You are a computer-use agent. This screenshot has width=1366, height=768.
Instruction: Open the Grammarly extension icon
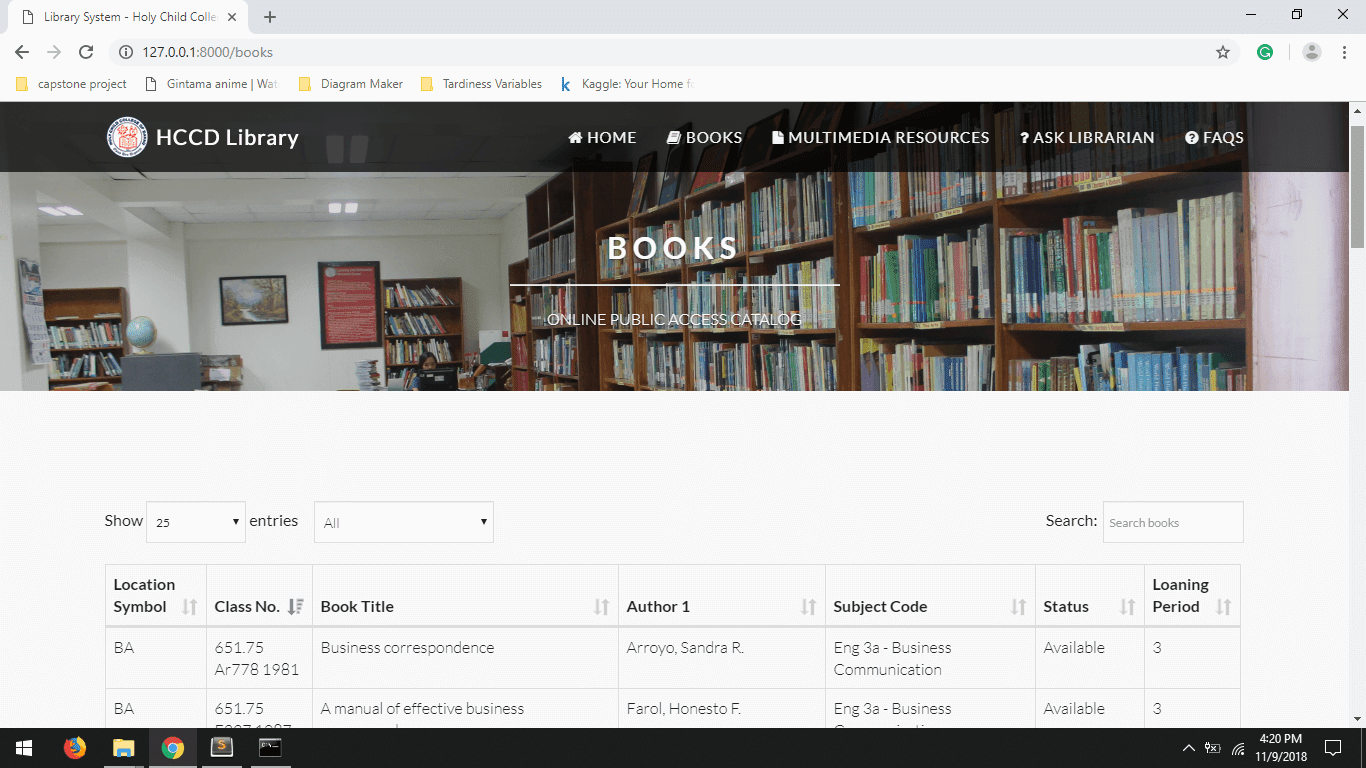pyautogui.click(x=1265, y=51)
